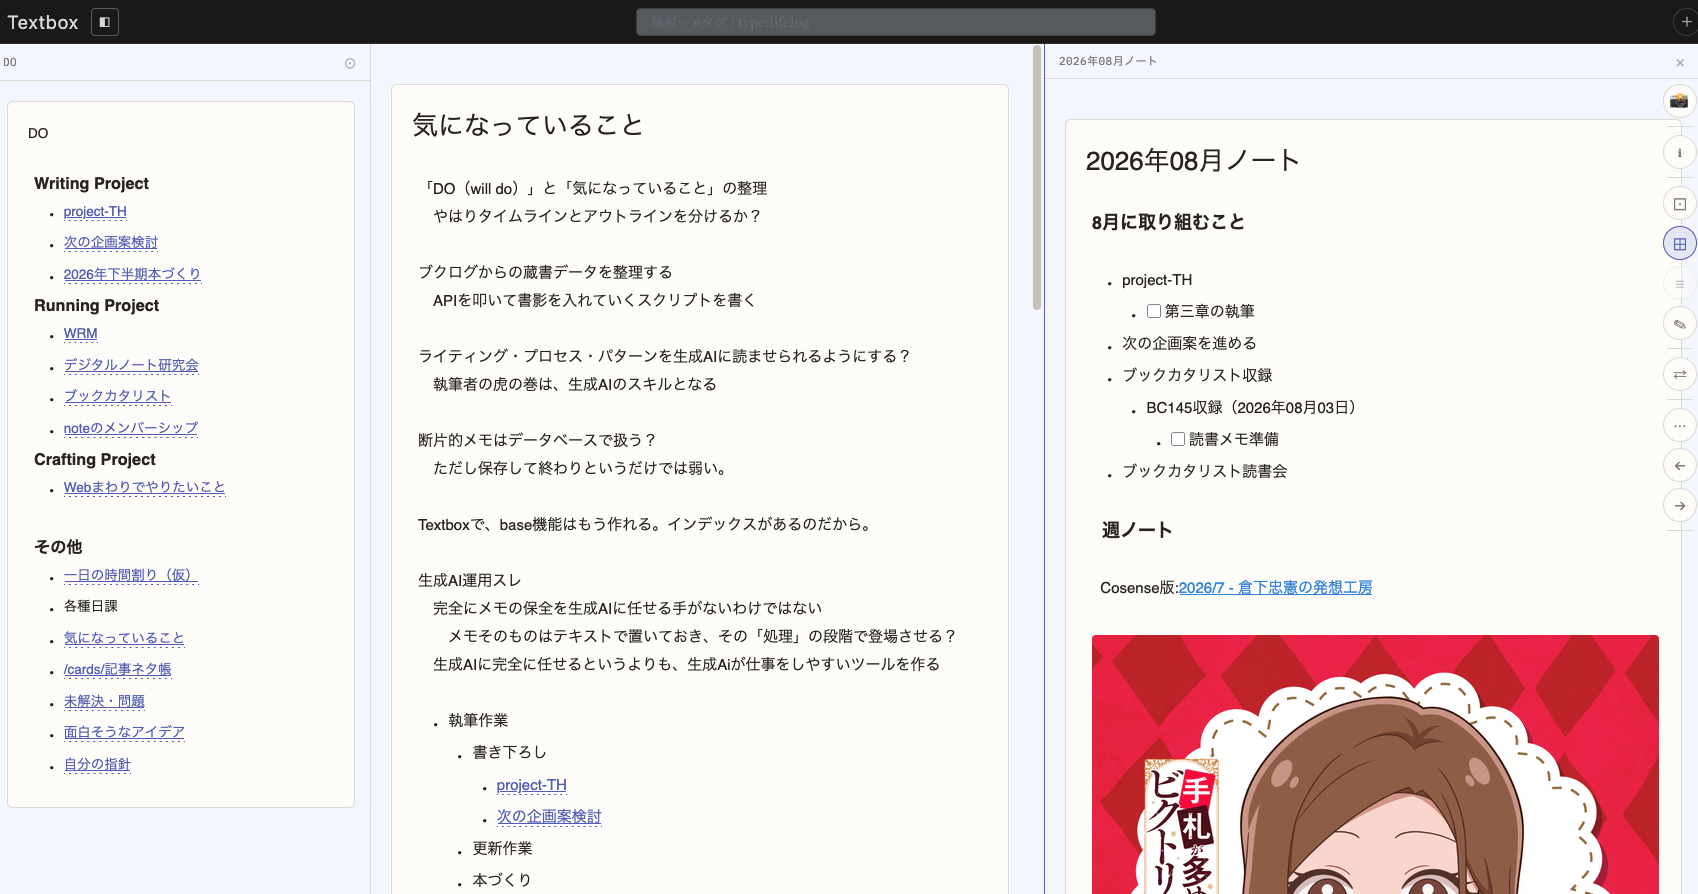Click the Crafting Project heading

coord(95,459)
